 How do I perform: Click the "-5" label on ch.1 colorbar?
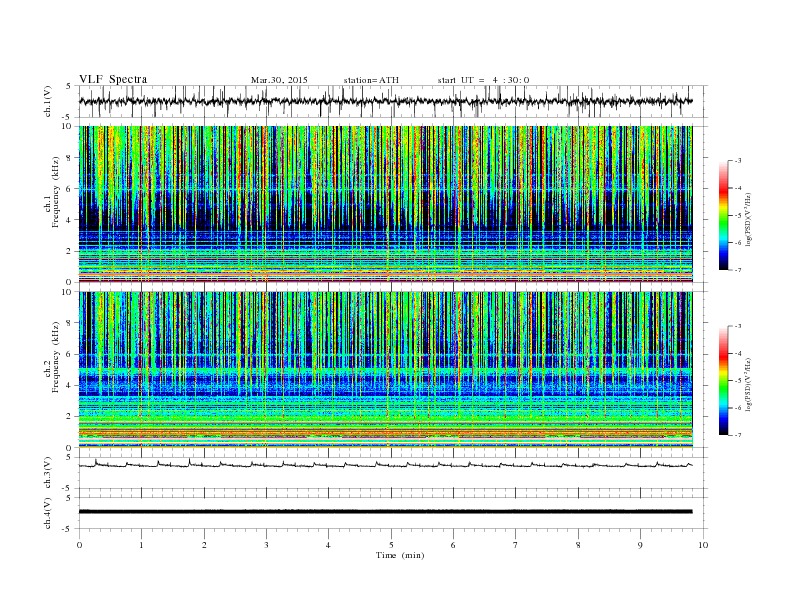(738, 216)
